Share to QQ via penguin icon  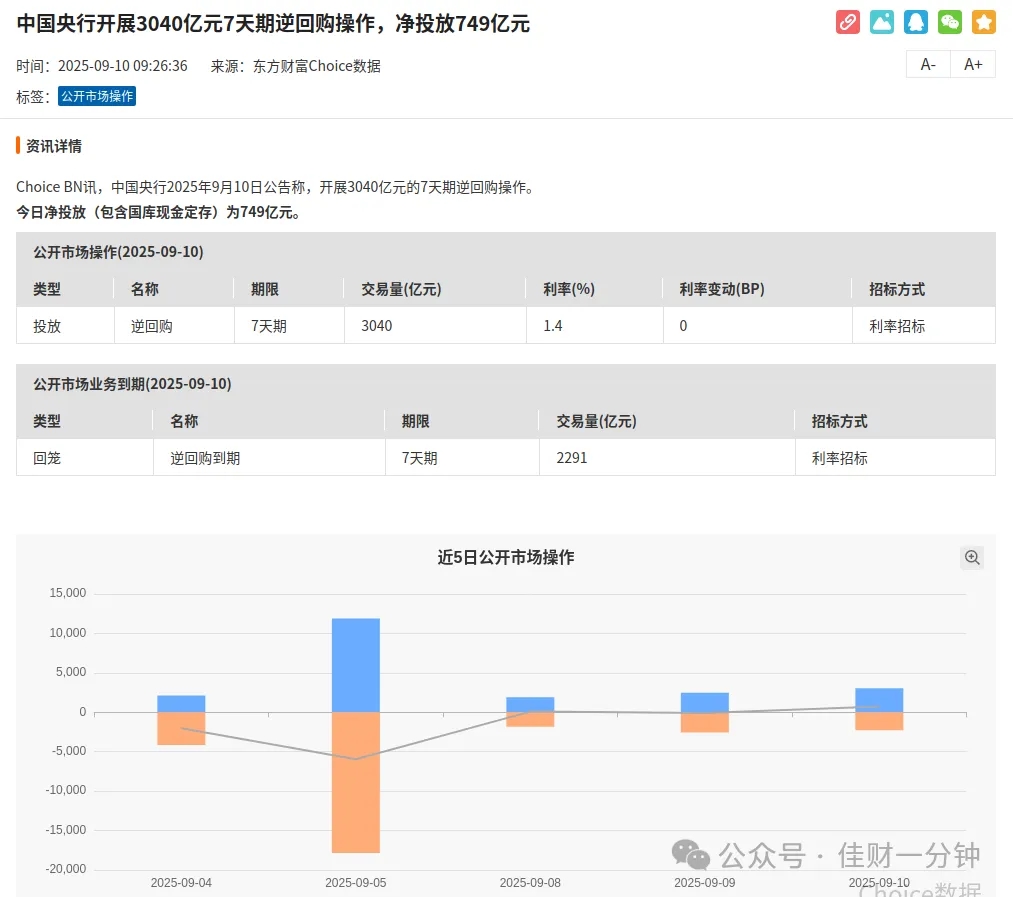click(x=915, y=22)
